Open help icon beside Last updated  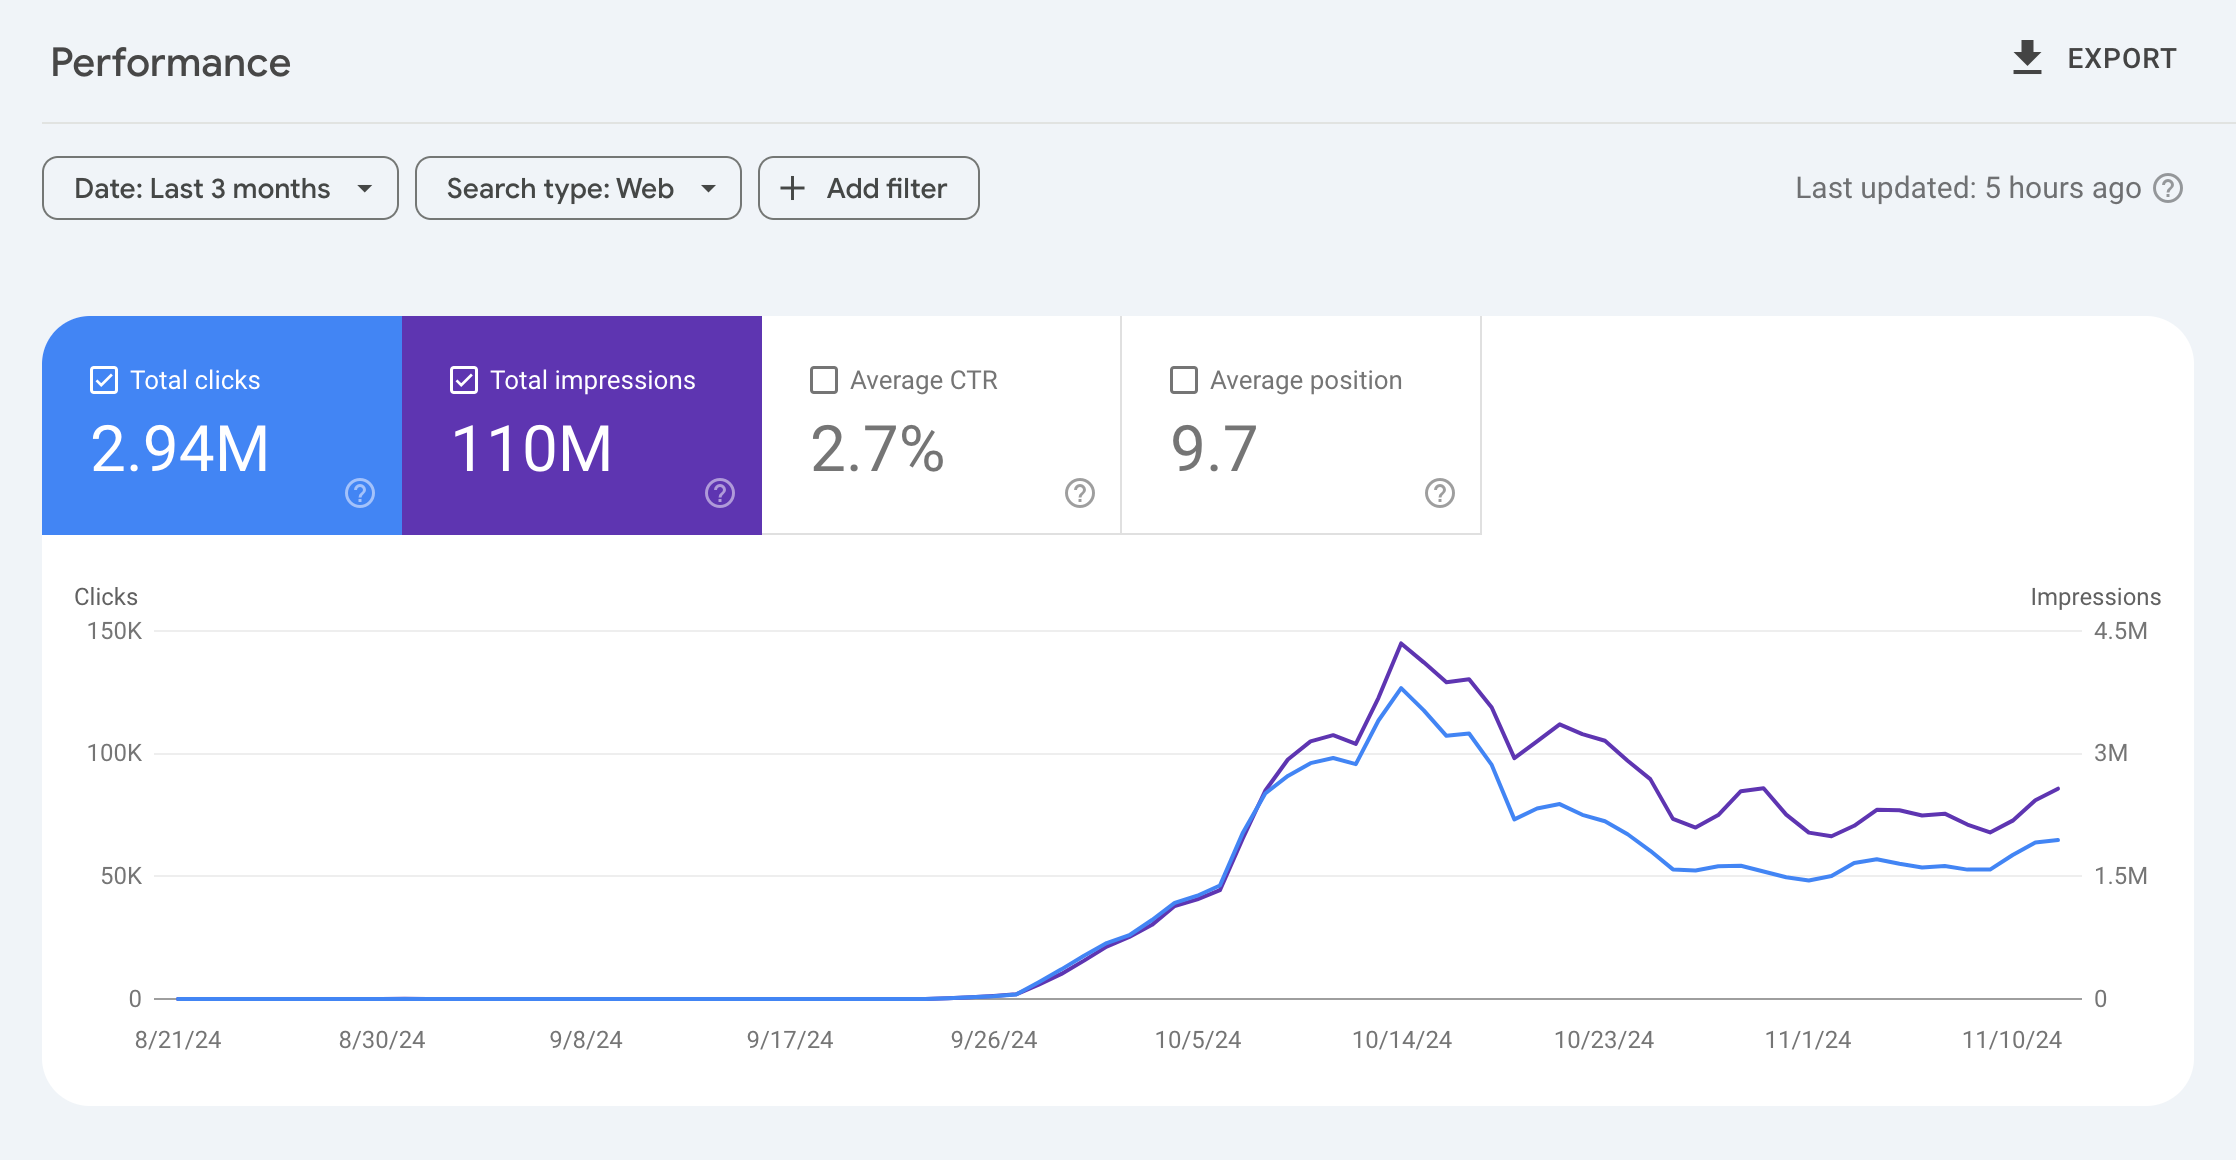click(x=2167, y=188)
